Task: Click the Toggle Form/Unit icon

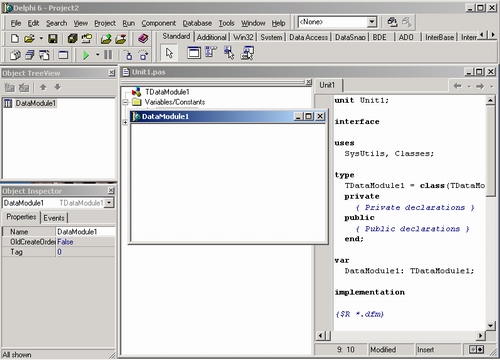Action: coord(44,55)
